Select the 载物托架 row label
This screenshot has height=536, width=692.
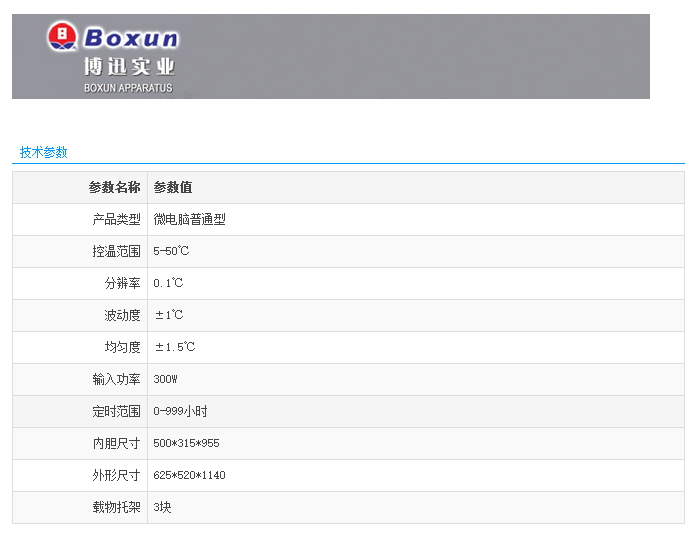[116, 507]
